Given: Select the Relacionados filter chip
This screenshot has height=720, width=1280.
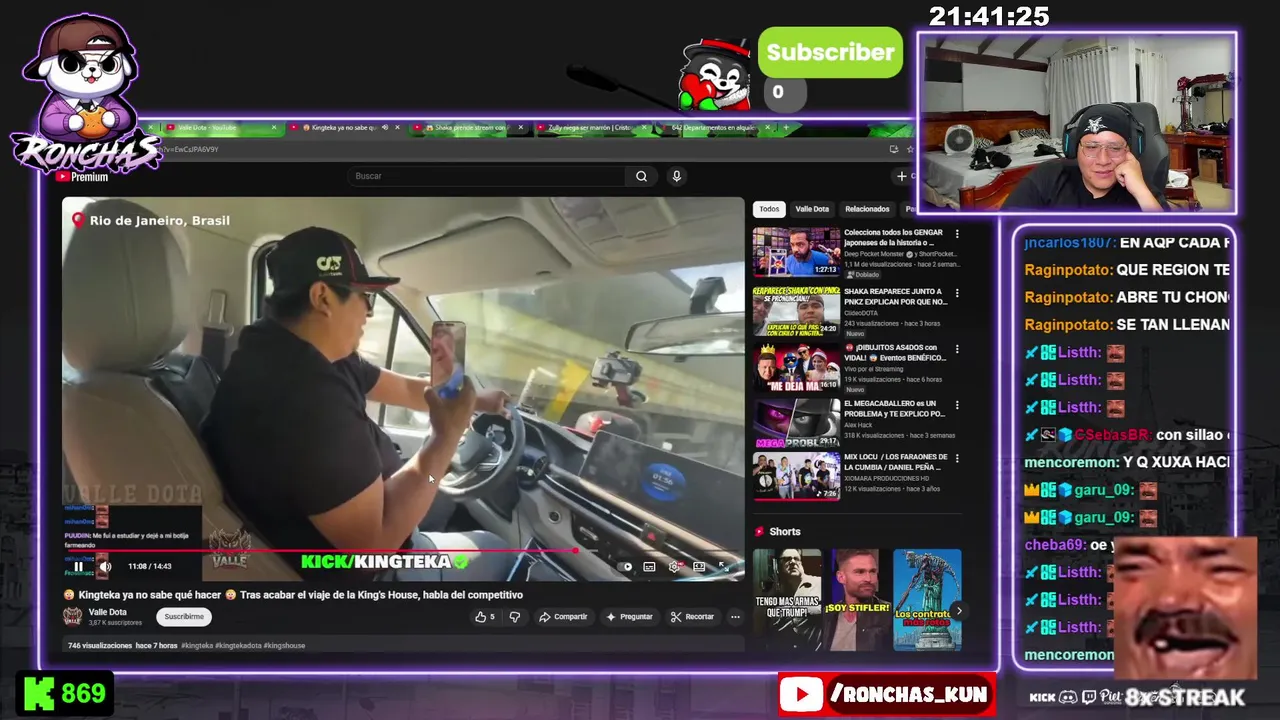Looking at the screenshot, I should (867, 209).
